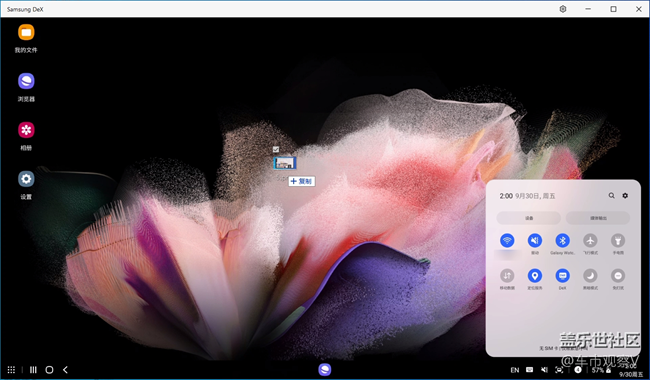This screenshot has width=650, height=380.
Task: Tick the checkbox above the dragged thumbnail
Action: coord(276,149)
